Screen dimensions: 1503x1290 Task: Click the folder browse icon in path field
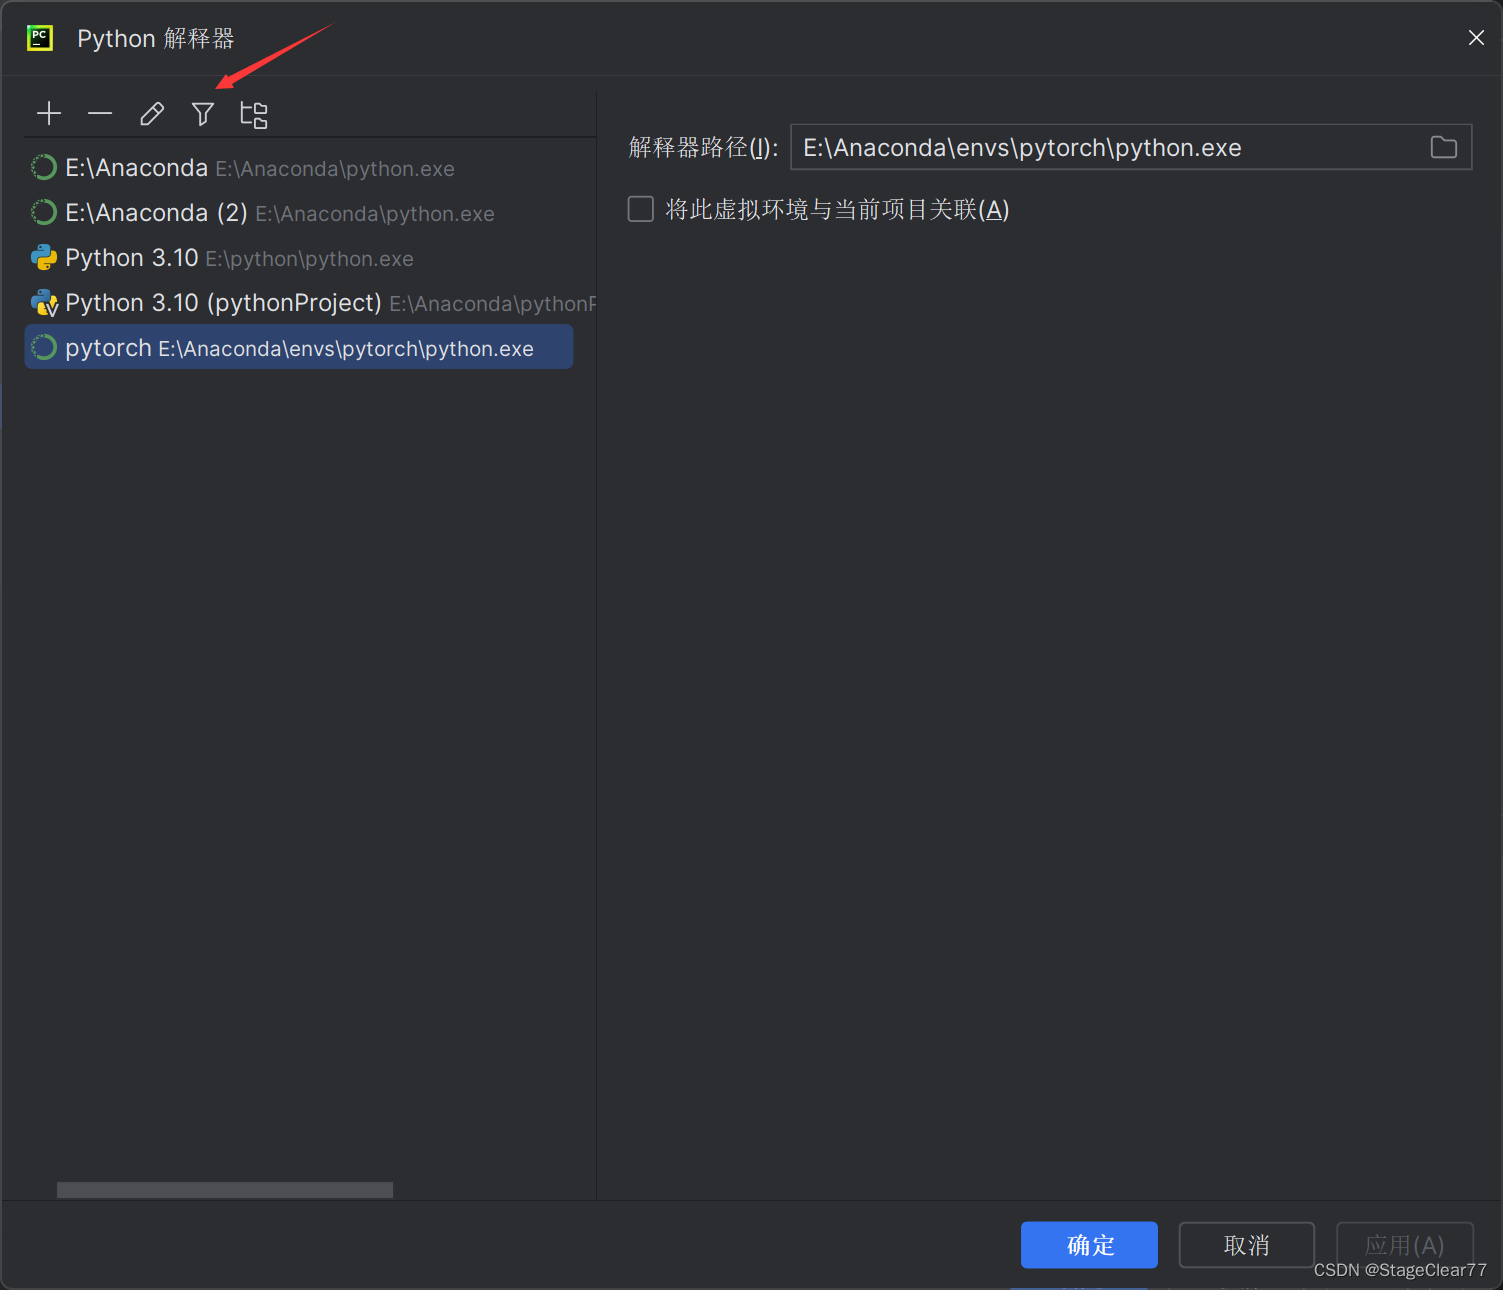pos(1443,147)
